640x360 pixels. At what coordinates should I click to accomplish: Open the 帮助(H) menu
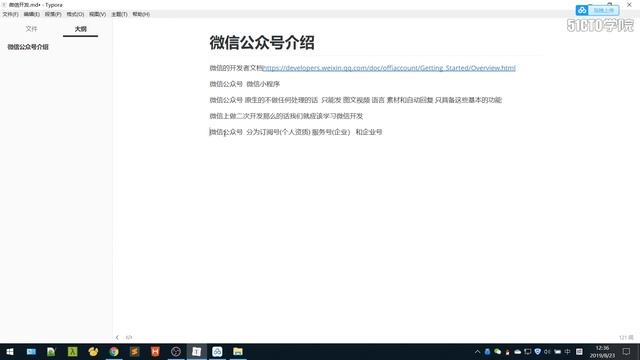click(141, 14)
